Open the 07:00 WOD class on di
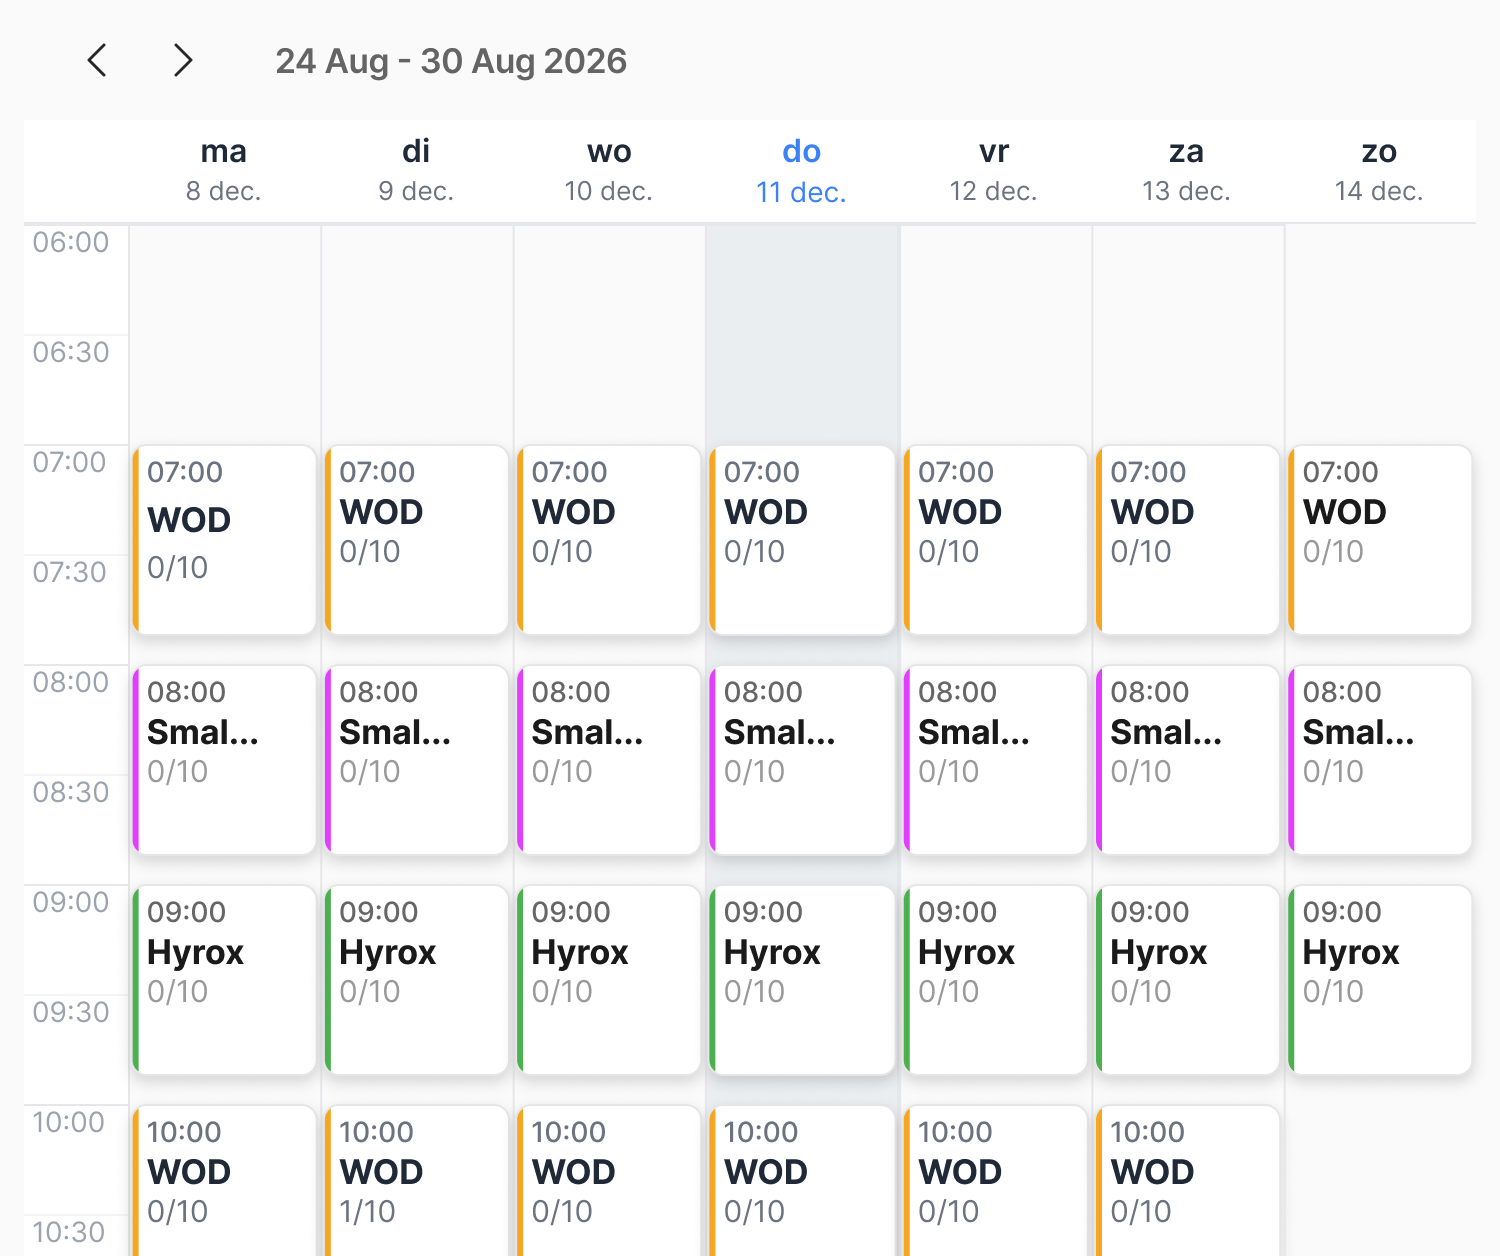The height and width of the screenshot is (1256, 1500). click(x=416, y=540)
